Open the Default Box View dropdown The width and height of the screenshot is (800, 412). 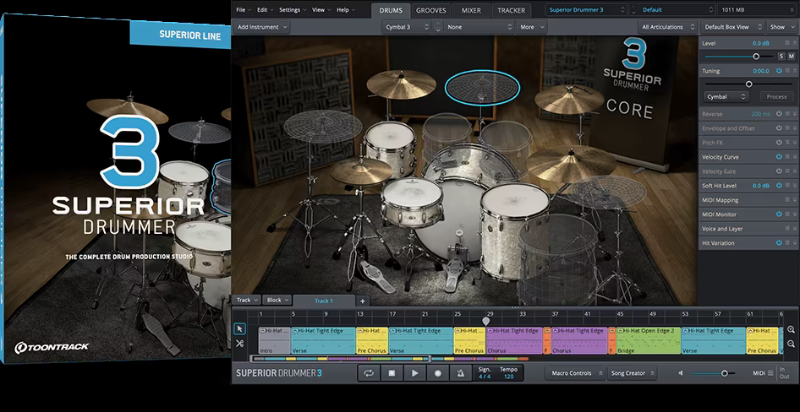733,27
